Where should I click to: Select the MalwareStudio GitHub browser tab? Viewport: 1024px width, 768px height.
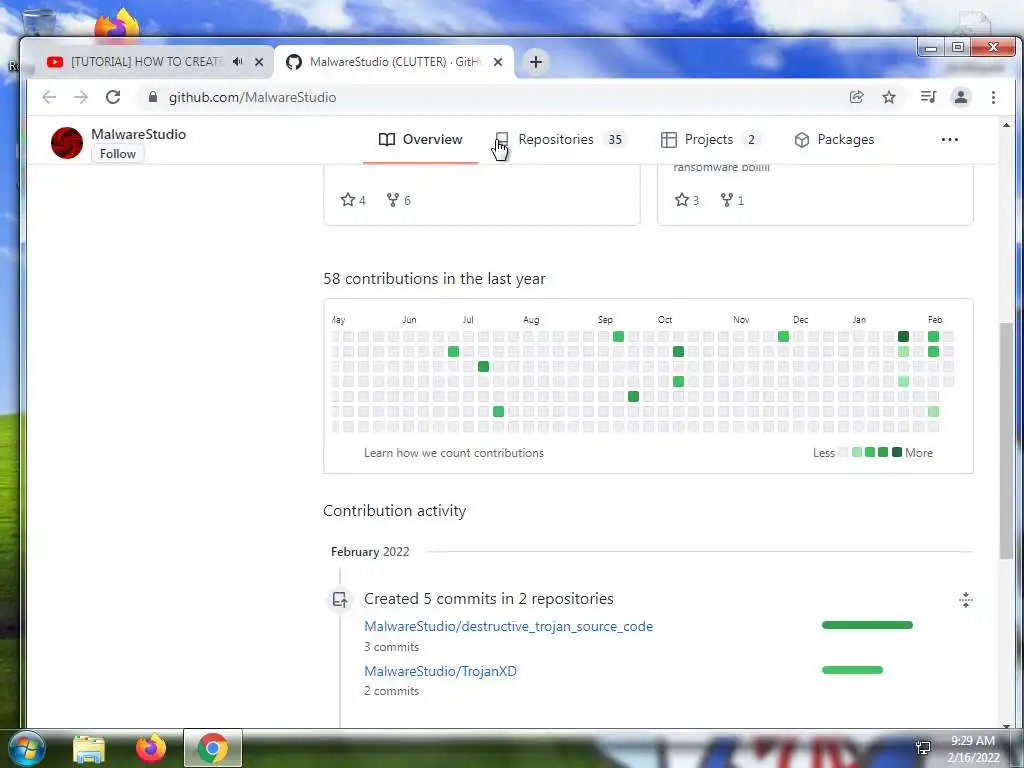point(395,61)
